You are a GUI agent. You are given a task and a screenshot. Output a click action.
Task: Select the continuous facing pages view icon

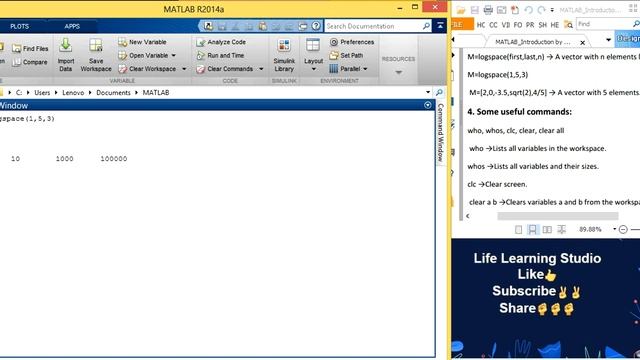pyautogui.click(x=562, y=230)
